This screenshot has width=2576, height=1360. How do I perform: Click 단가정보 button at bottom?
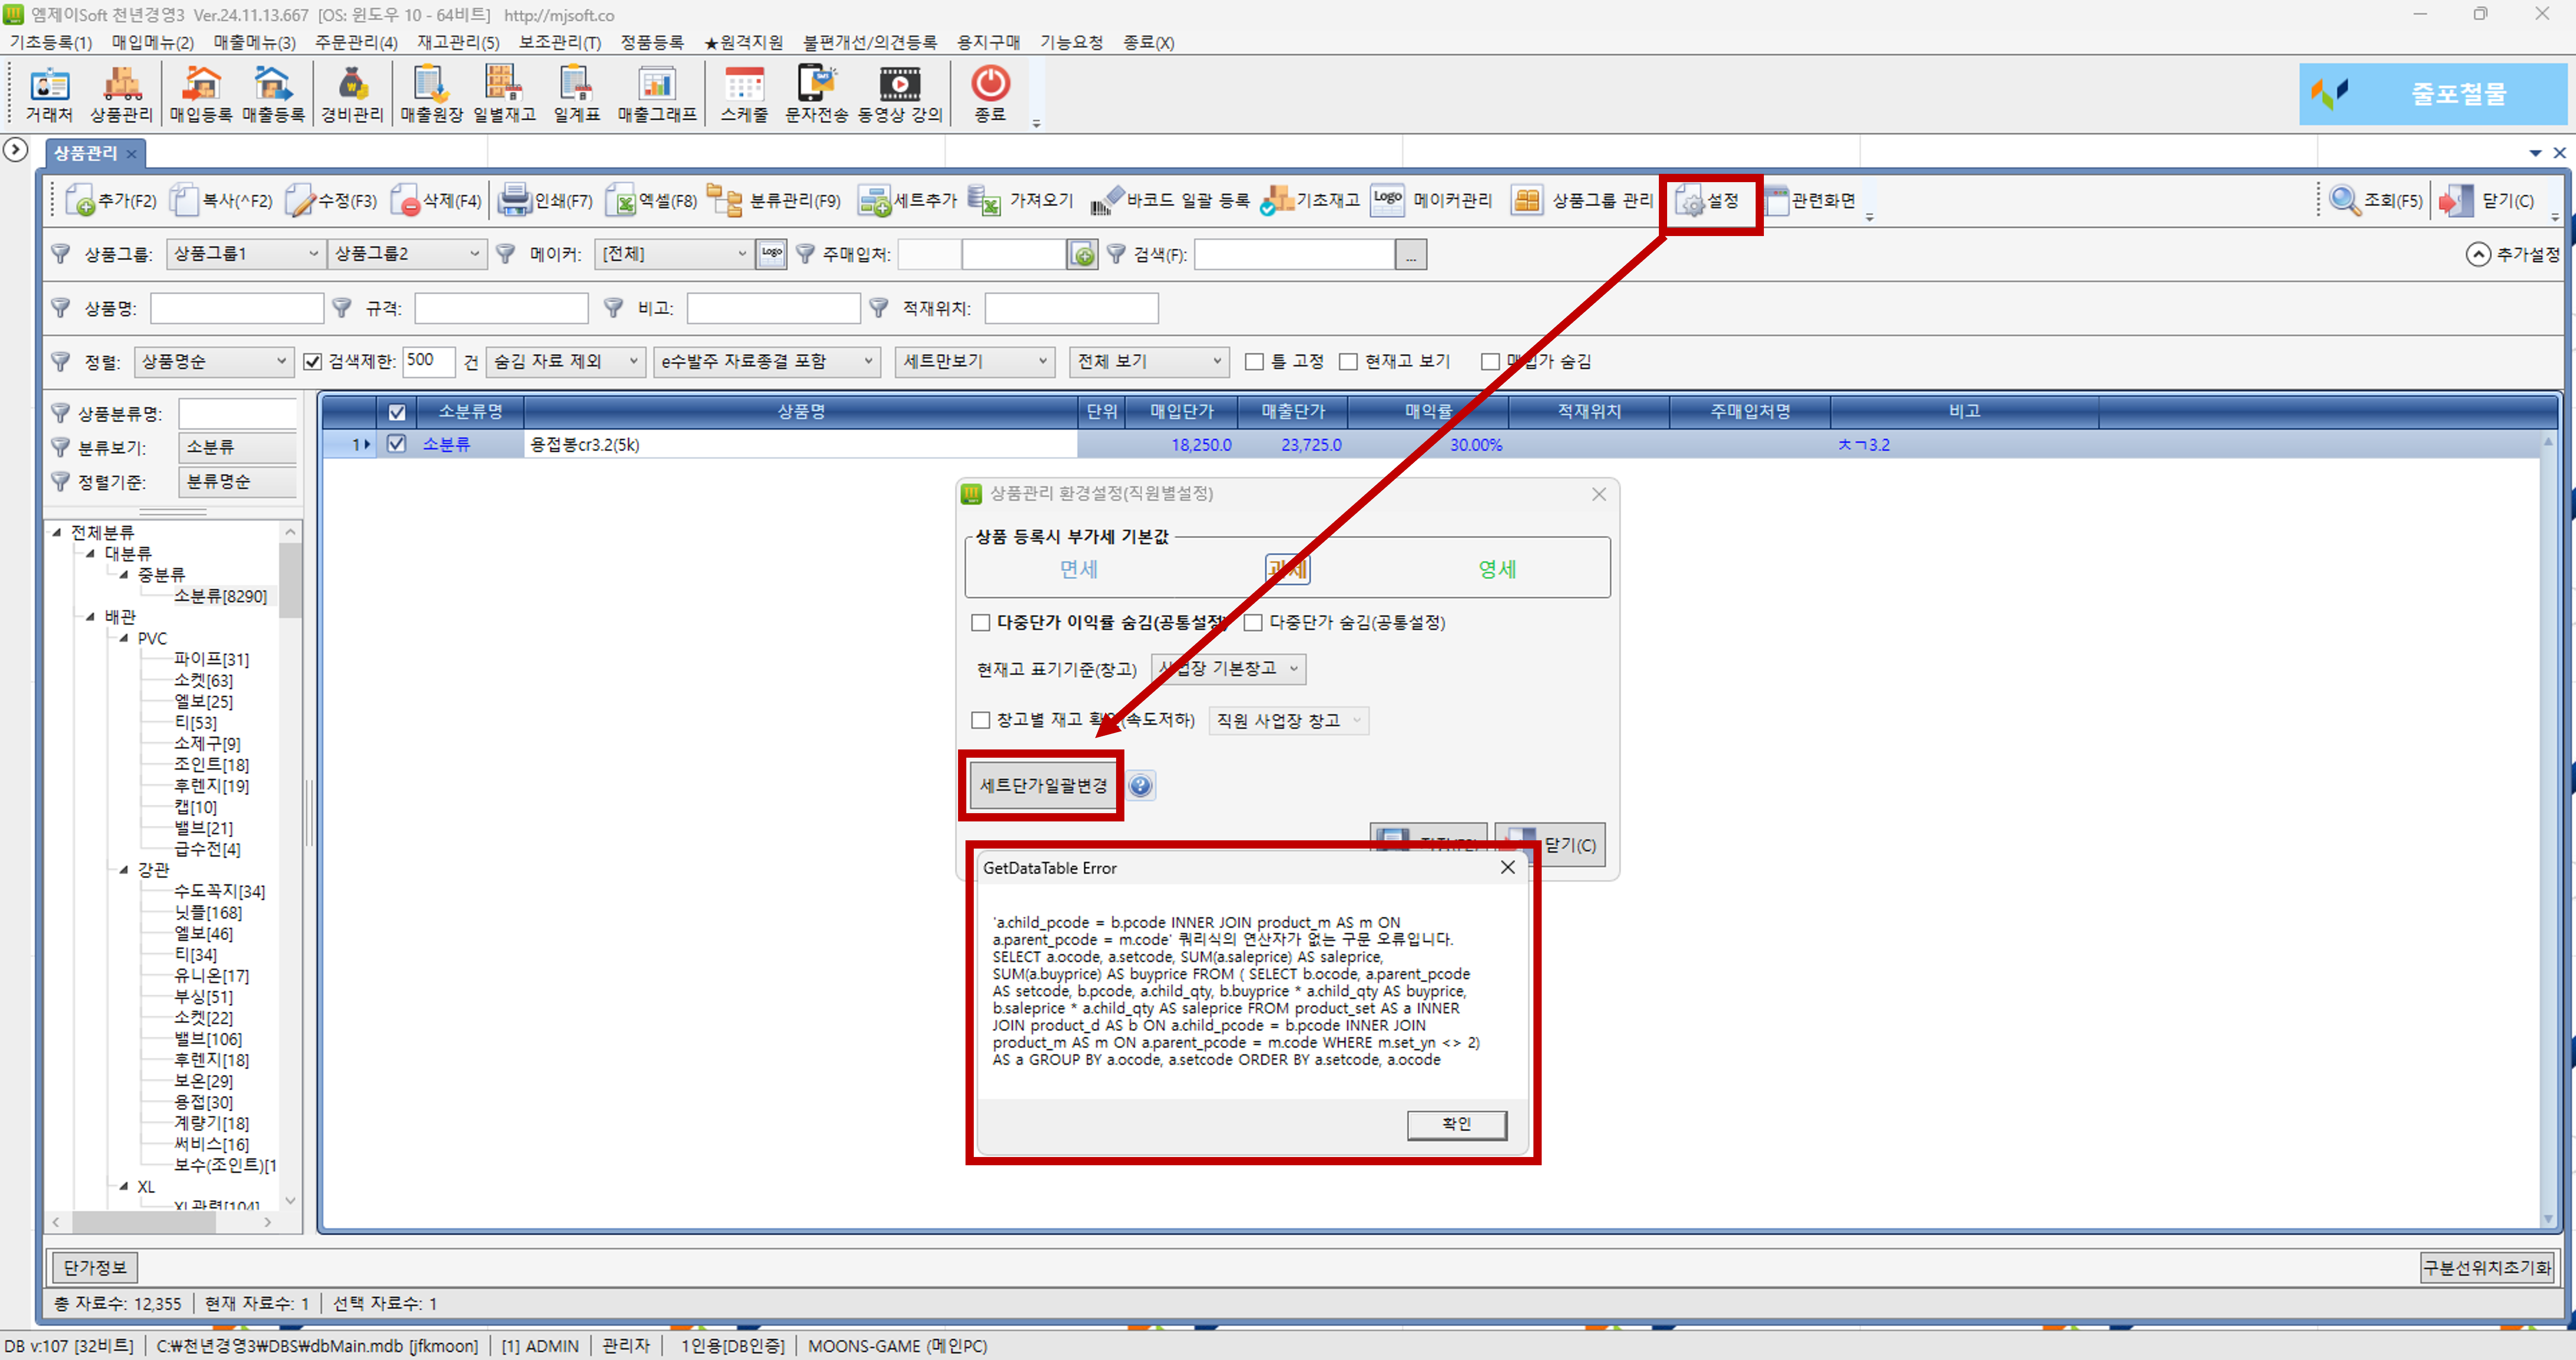click(x=95, y=1268)
